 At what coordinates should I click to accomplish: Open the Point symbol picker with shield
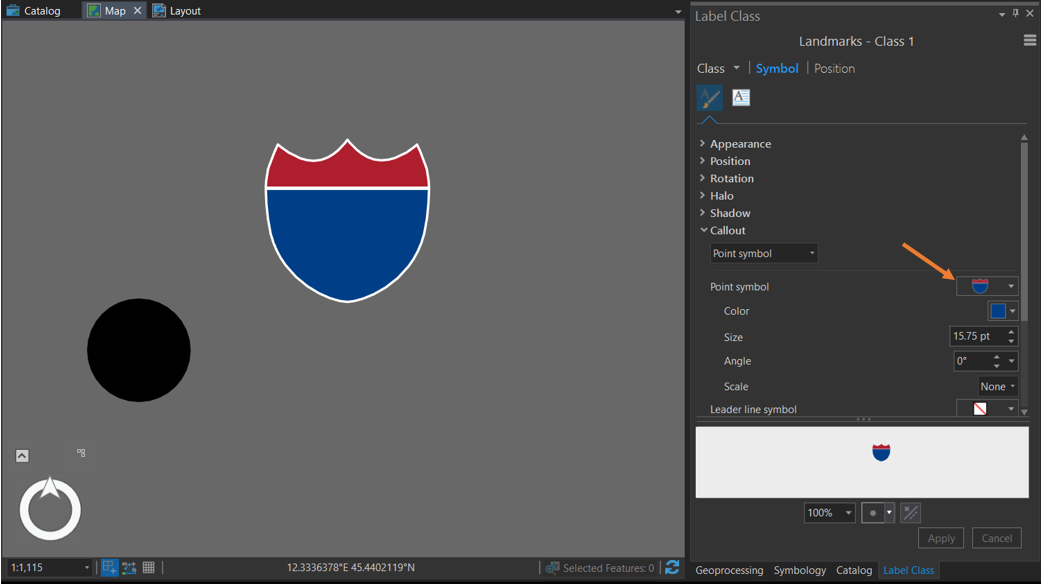pos(987,286)
